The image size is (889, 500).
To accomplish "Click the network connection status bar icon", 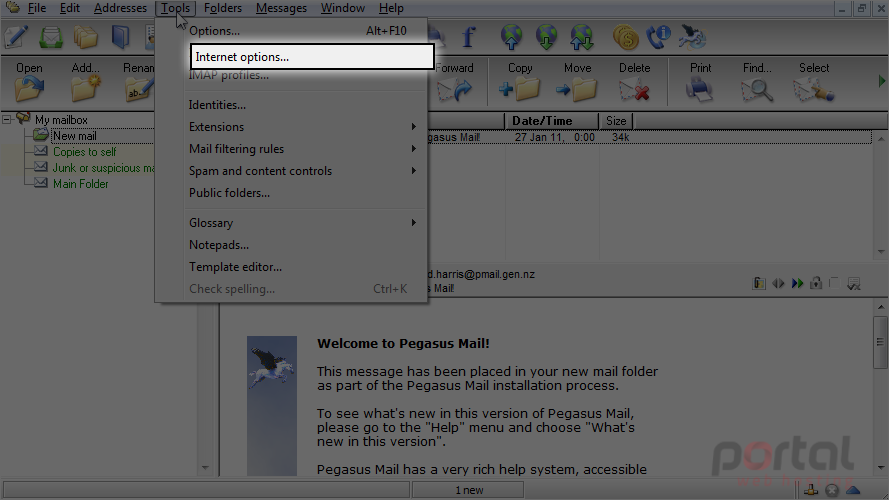I will (x=811, y=490).
